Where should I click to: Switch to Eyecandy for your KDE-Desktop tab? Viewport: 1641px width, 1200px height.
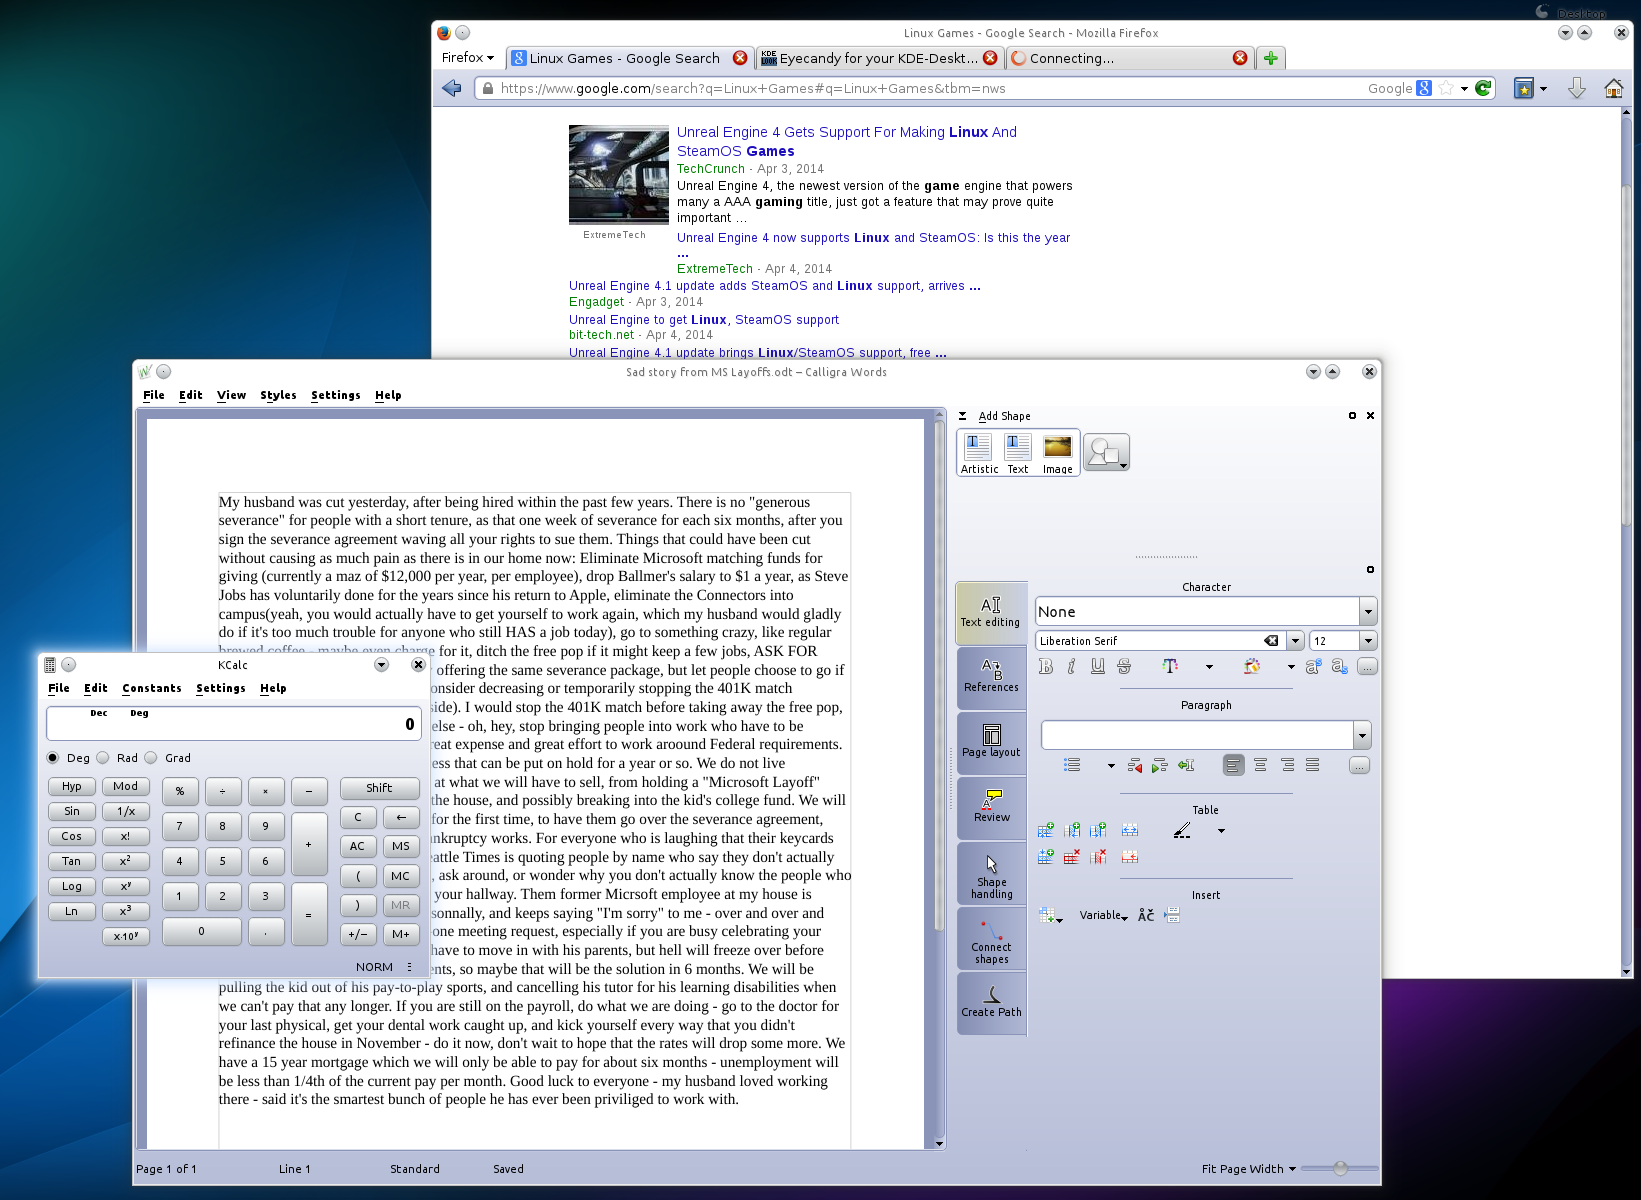coord(878,58)
